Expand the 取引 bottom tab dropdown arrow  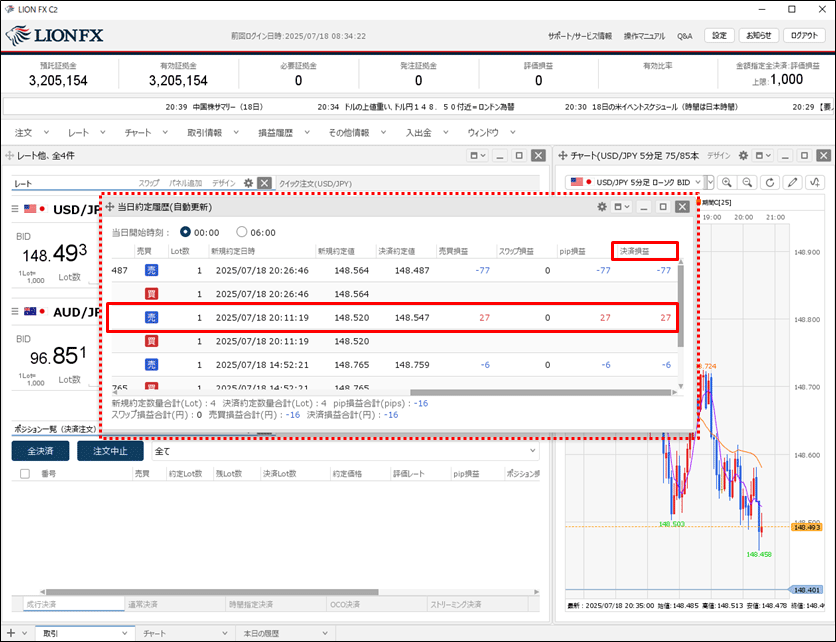pyautogui.click(x=124, y=633)
